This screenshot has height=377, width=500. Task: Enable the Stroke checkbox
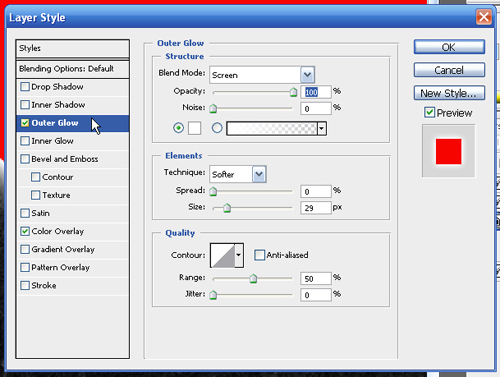25,285
